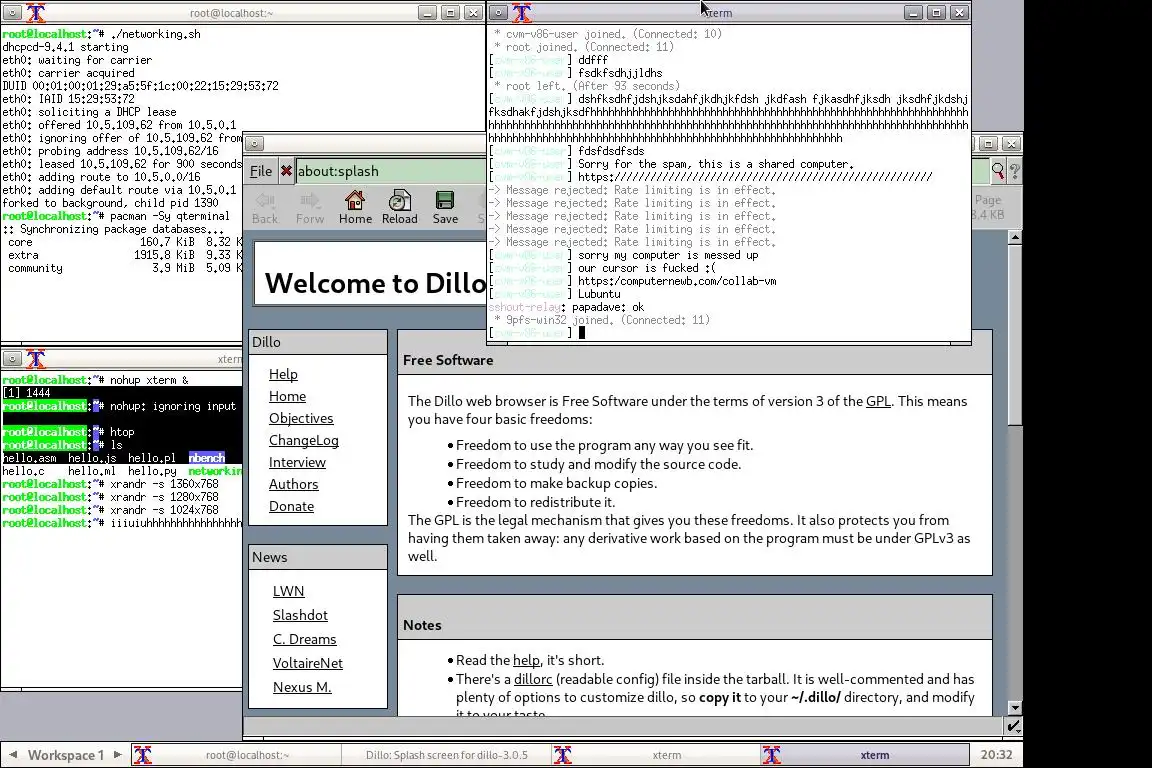Click the Dillo vertical scrollbar thumb
This screenshot has width=1152, height=768.
point(1015,334)
